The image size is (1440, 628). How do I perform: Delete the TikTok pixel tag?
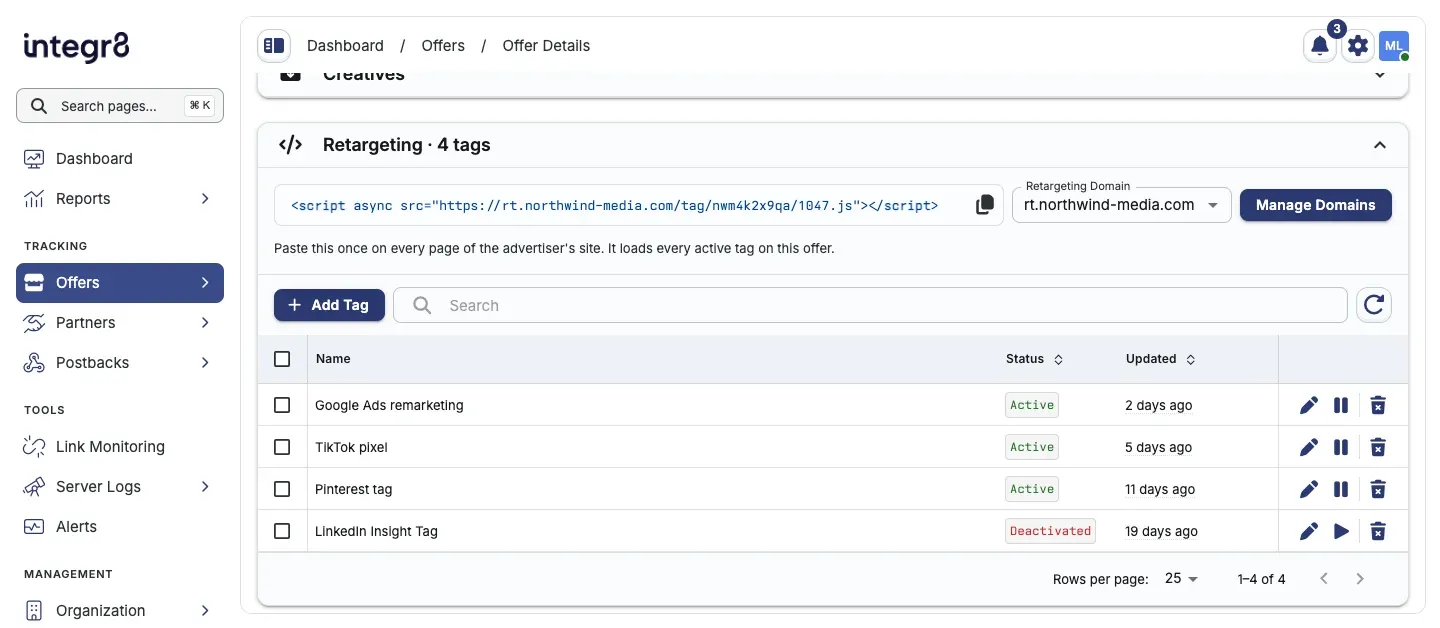tap(1377, 447)
